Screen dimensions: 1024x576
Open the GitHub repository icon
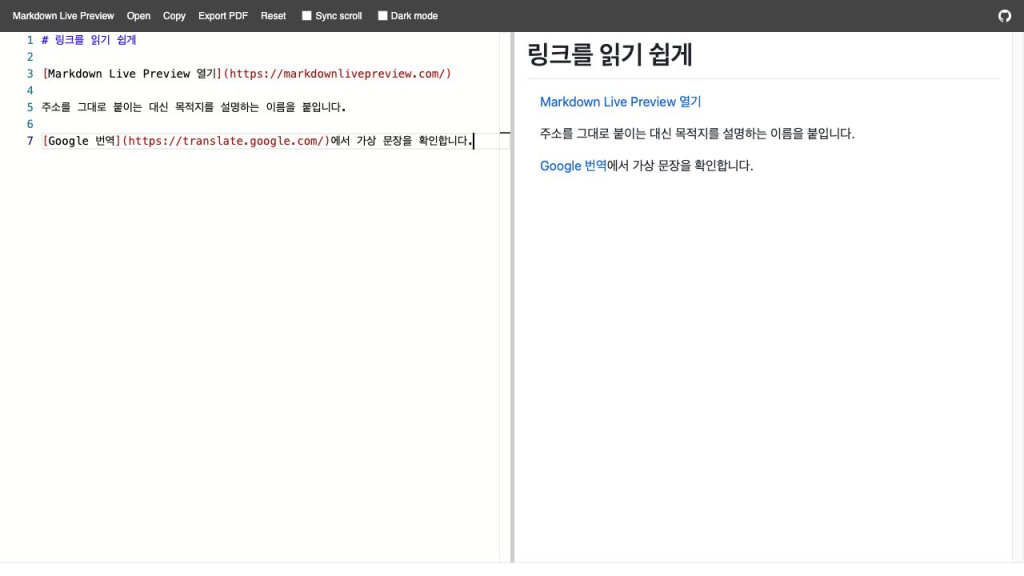(1004, 16)
